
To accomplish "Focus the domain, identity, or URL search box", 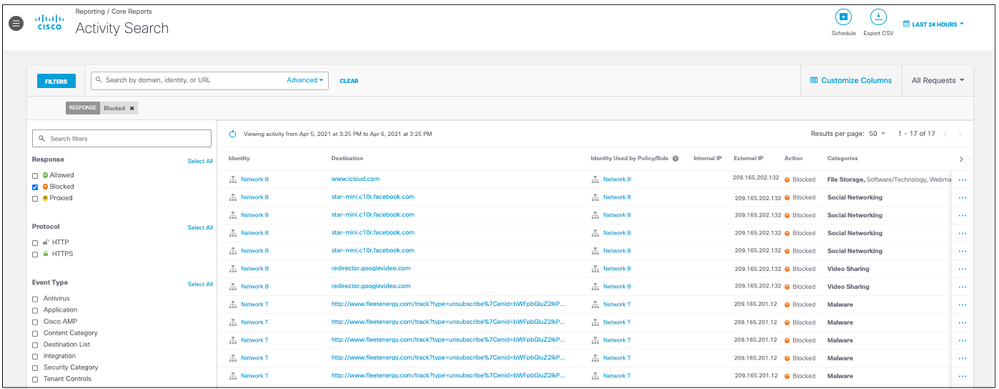I will click(188, 80).
